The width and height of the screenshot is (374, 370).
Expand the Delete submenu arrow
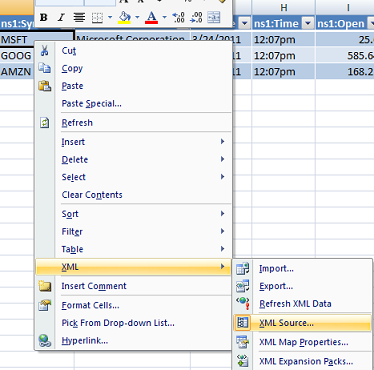(223, 159)
